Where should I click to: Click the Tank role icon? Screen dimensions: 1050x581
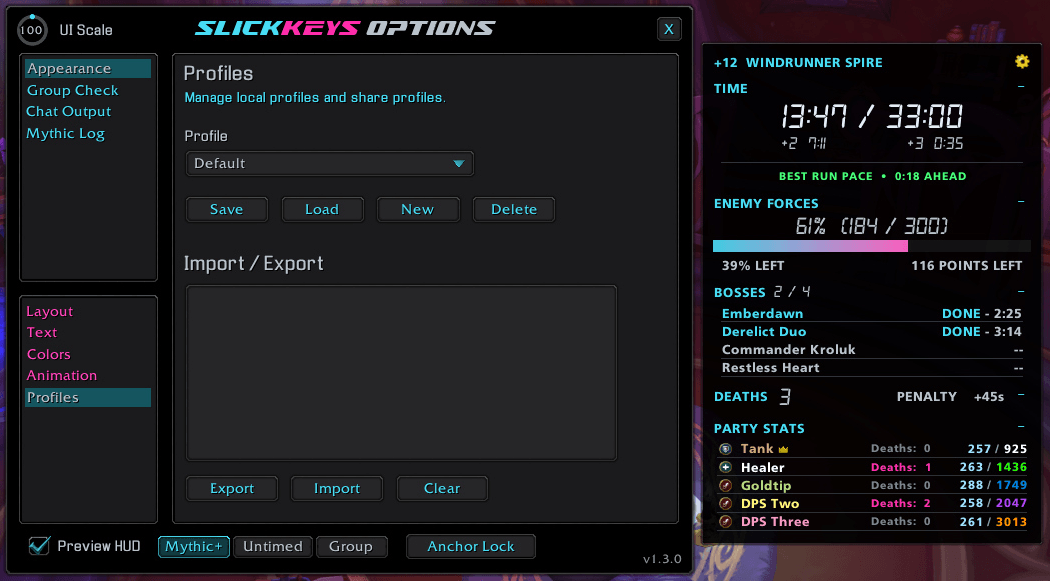(725, 449)
